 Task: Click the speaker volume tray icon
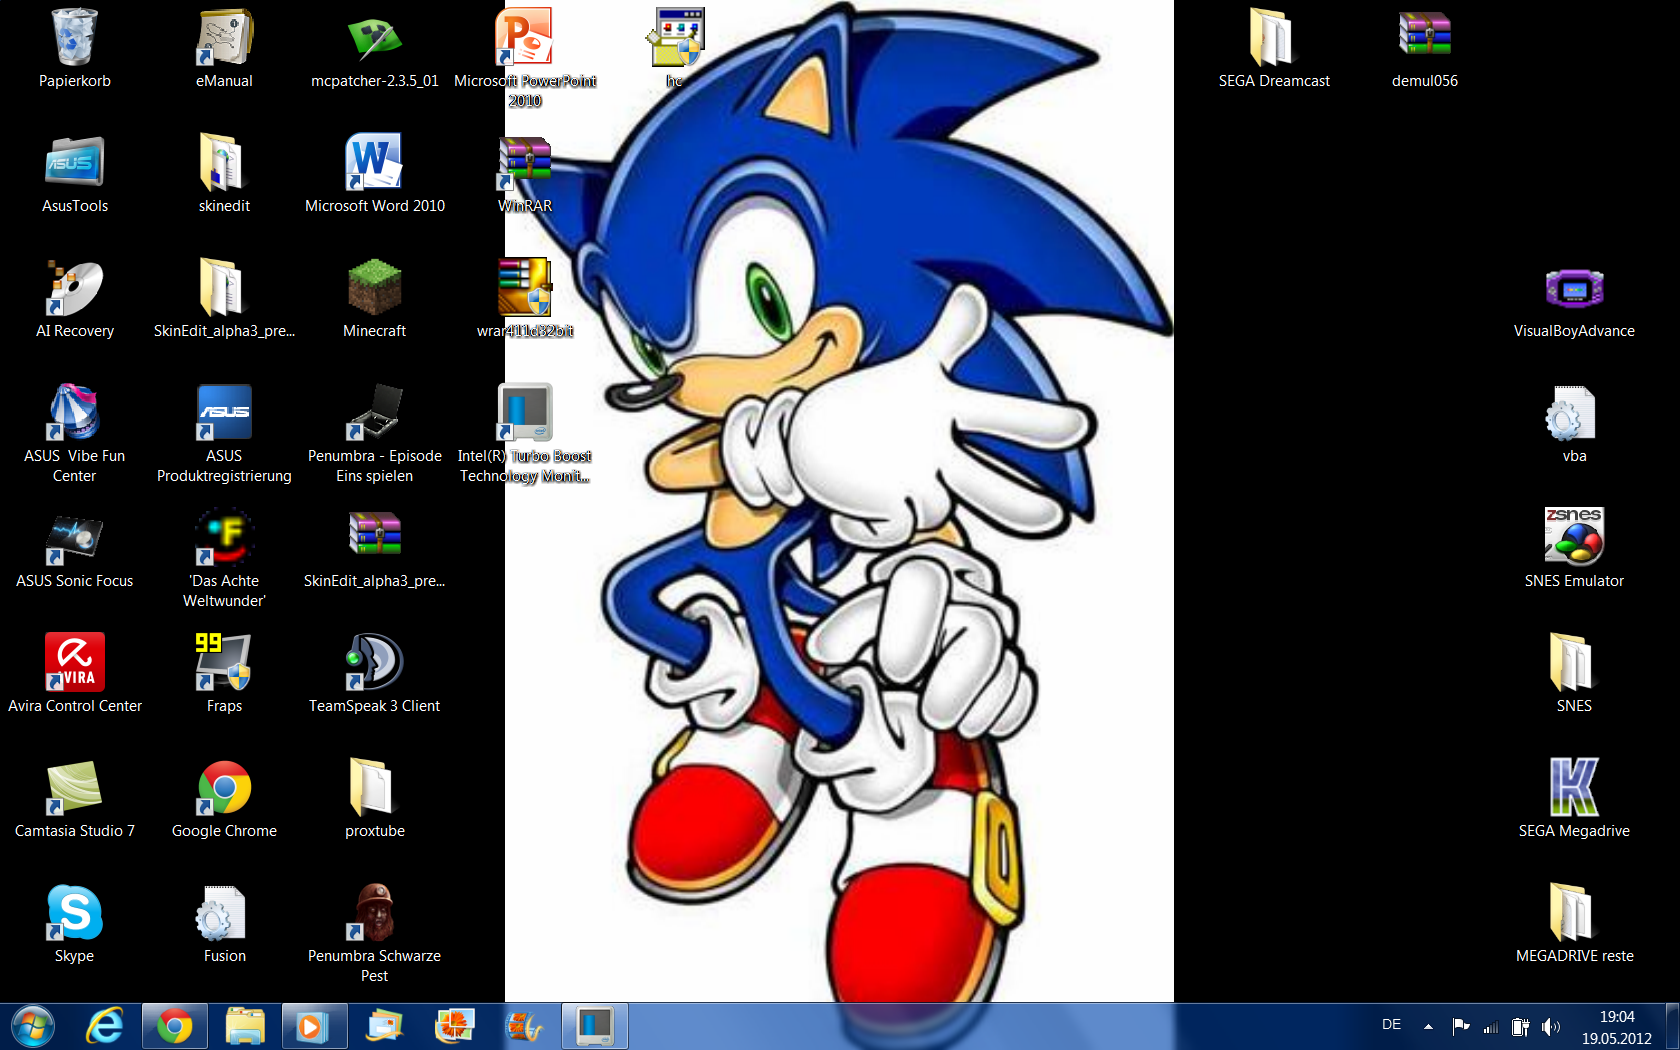tap(1550, 1026)
